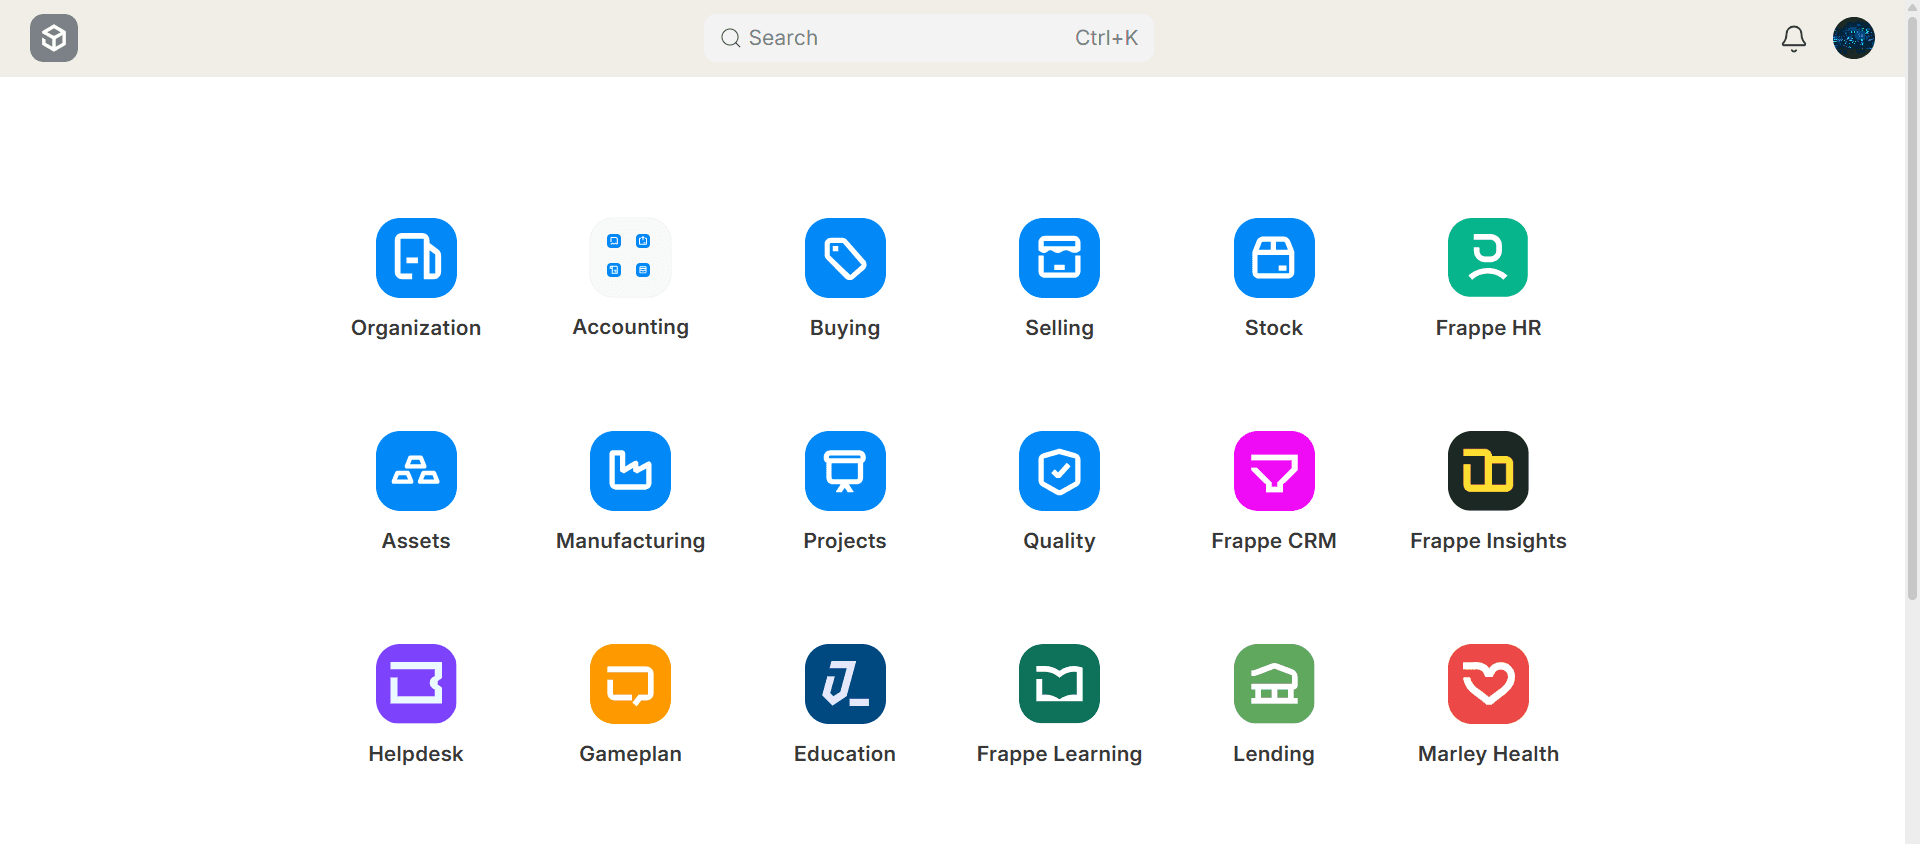
Task: Launch Frappe CRM
Action: pos(1274,471)
